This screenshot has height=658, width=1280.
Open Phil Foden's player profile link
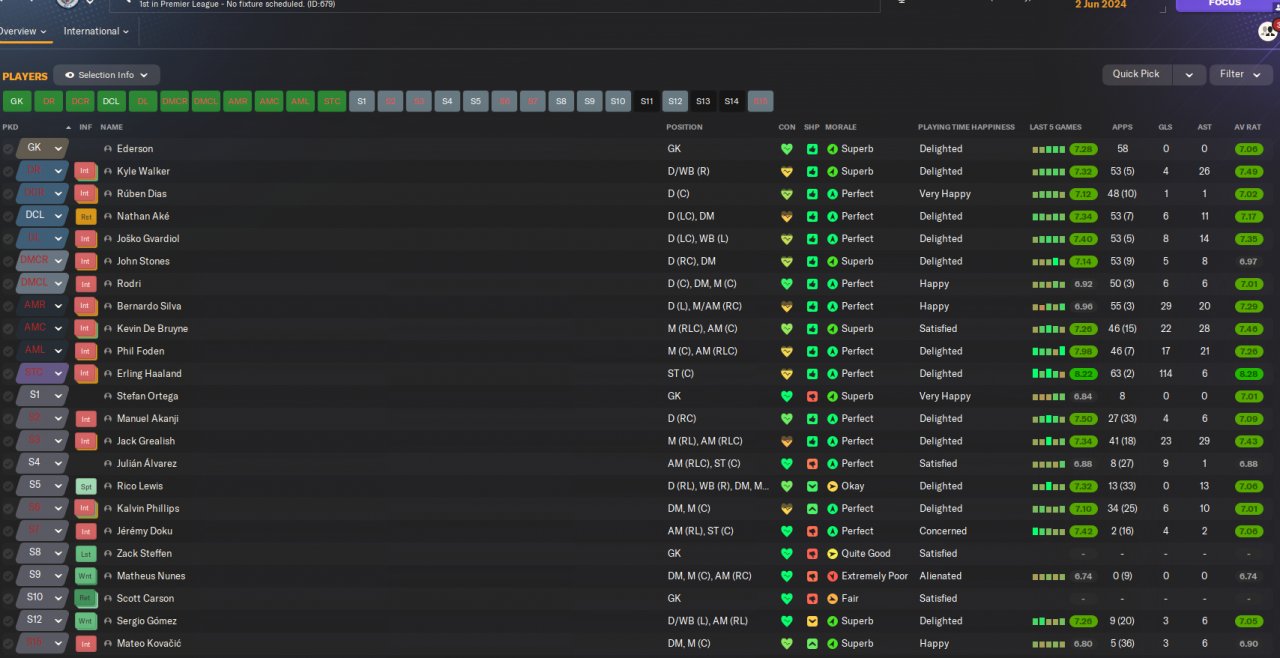pos(140,351)
